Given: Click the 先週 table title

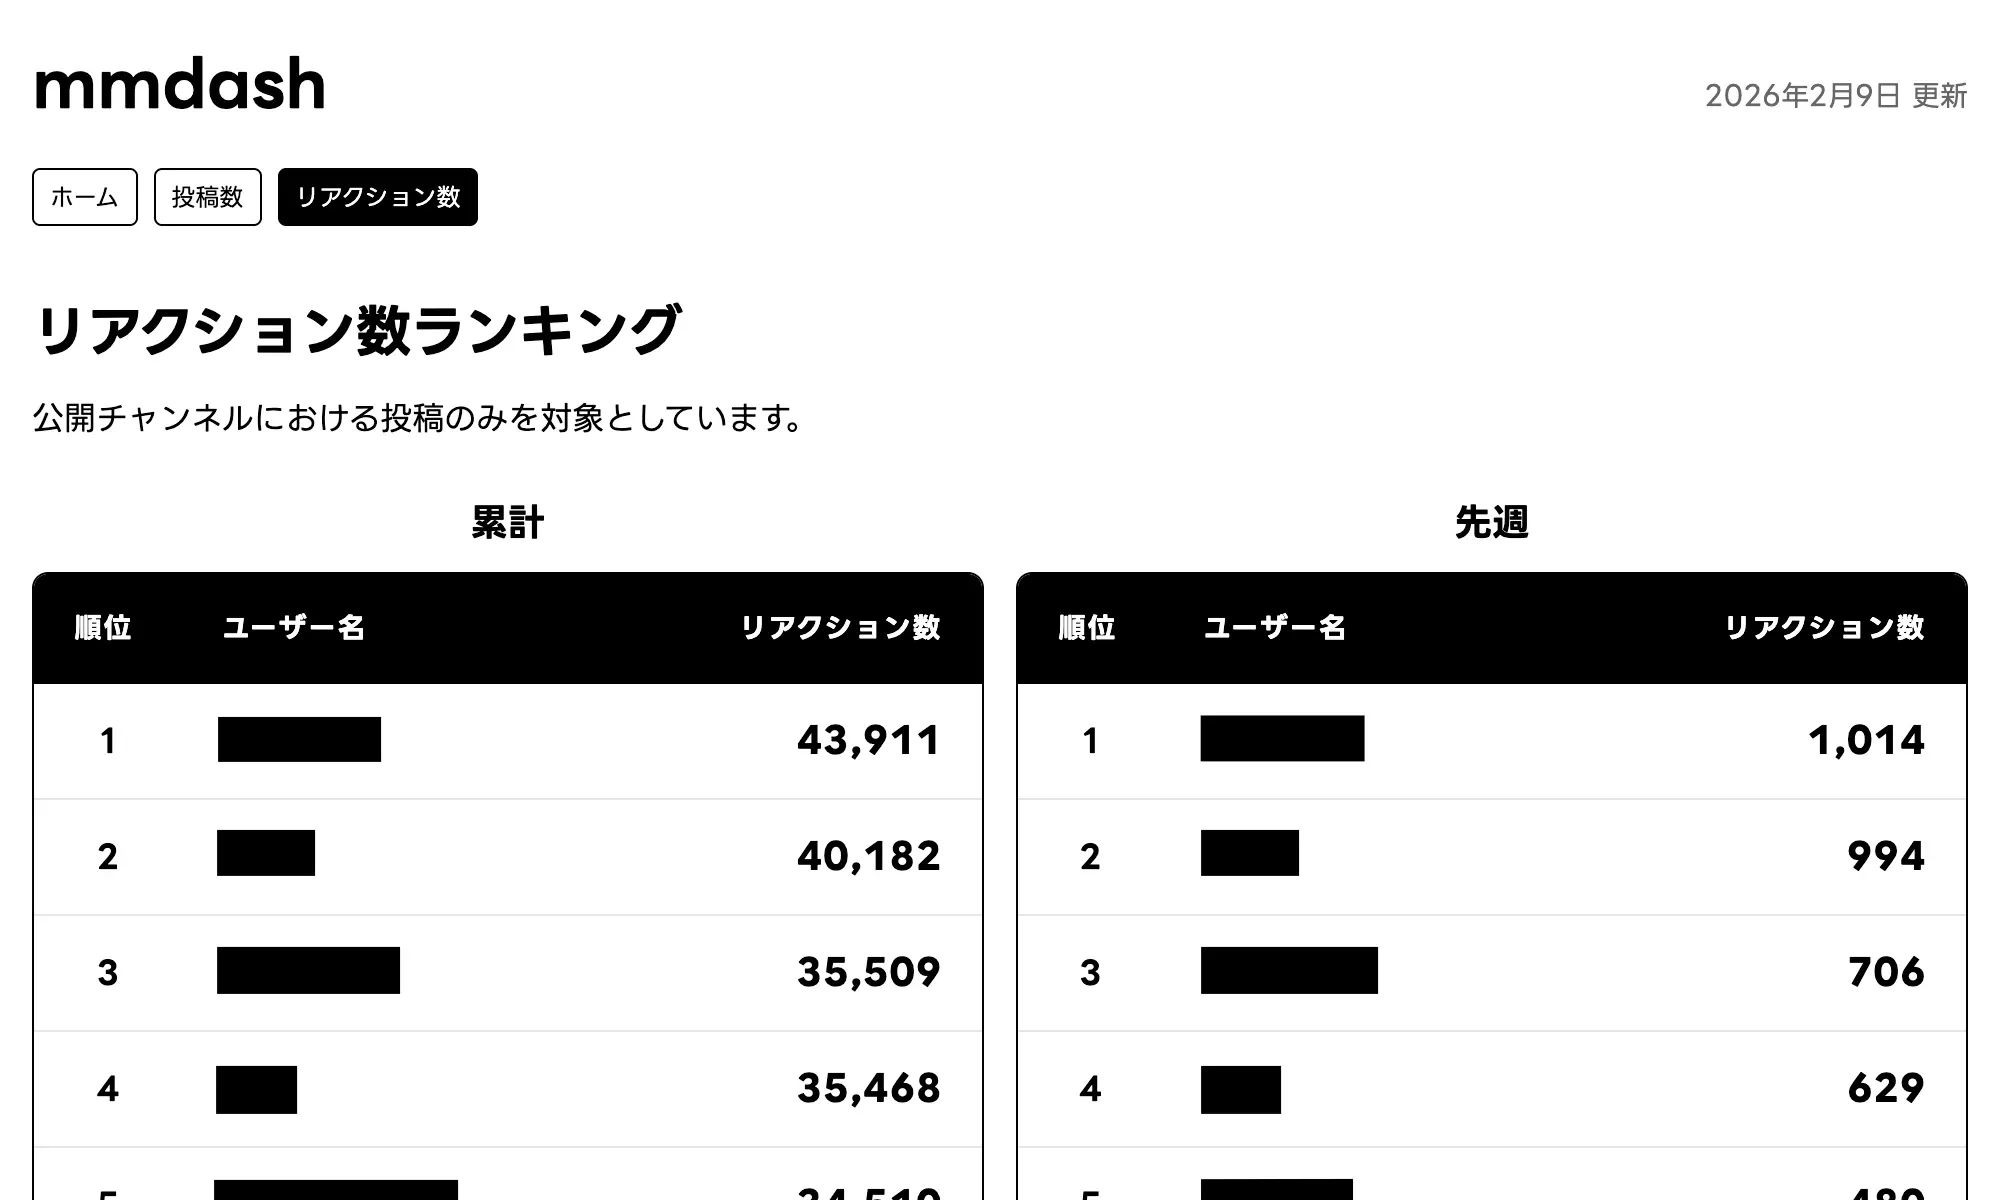Looking at the screenshot, I should [1492, 521].
